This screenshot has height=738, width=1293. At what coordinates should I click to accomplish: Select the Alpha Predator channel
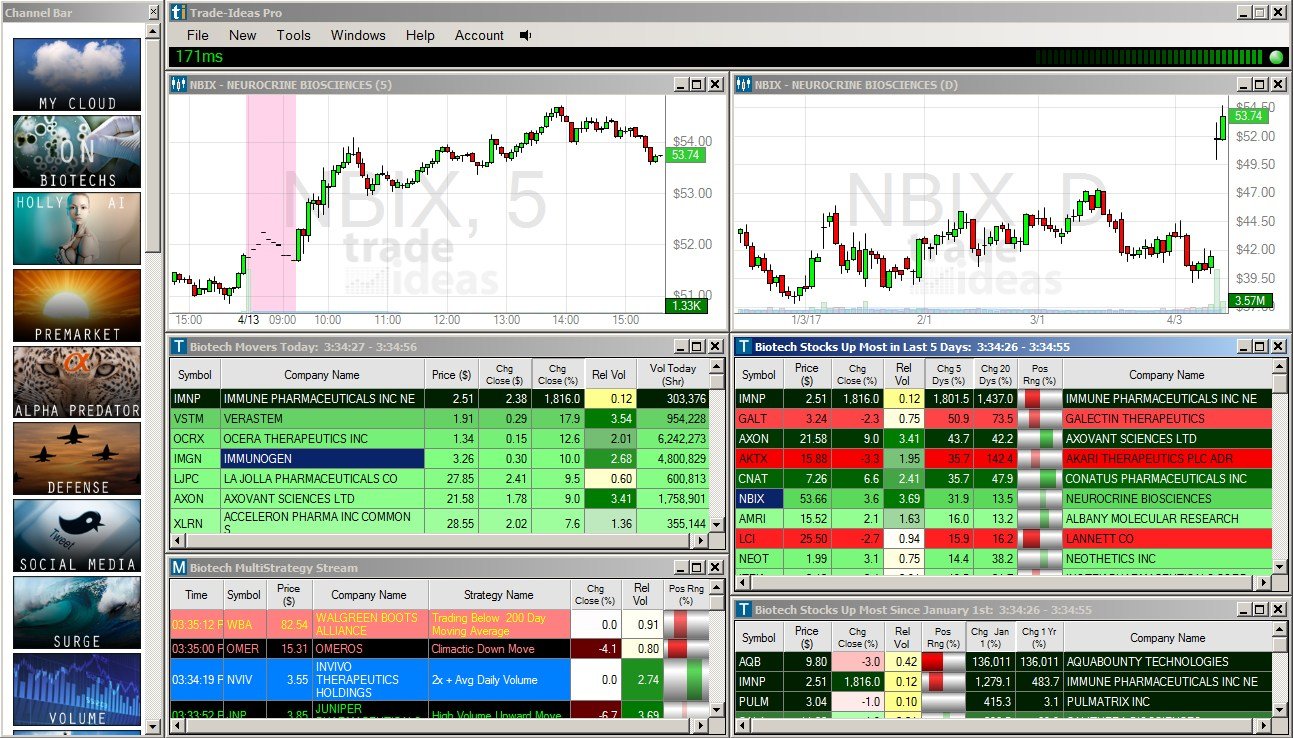point(77,382)
